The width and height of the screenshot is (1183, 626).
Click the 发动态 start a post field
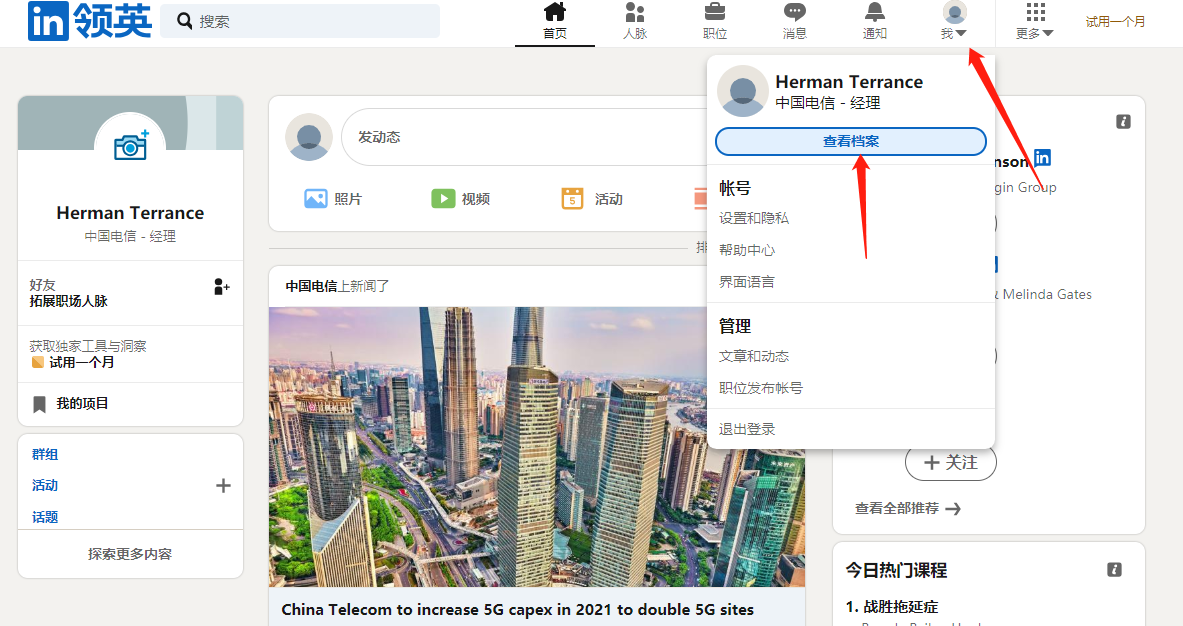tap(525, 137)
